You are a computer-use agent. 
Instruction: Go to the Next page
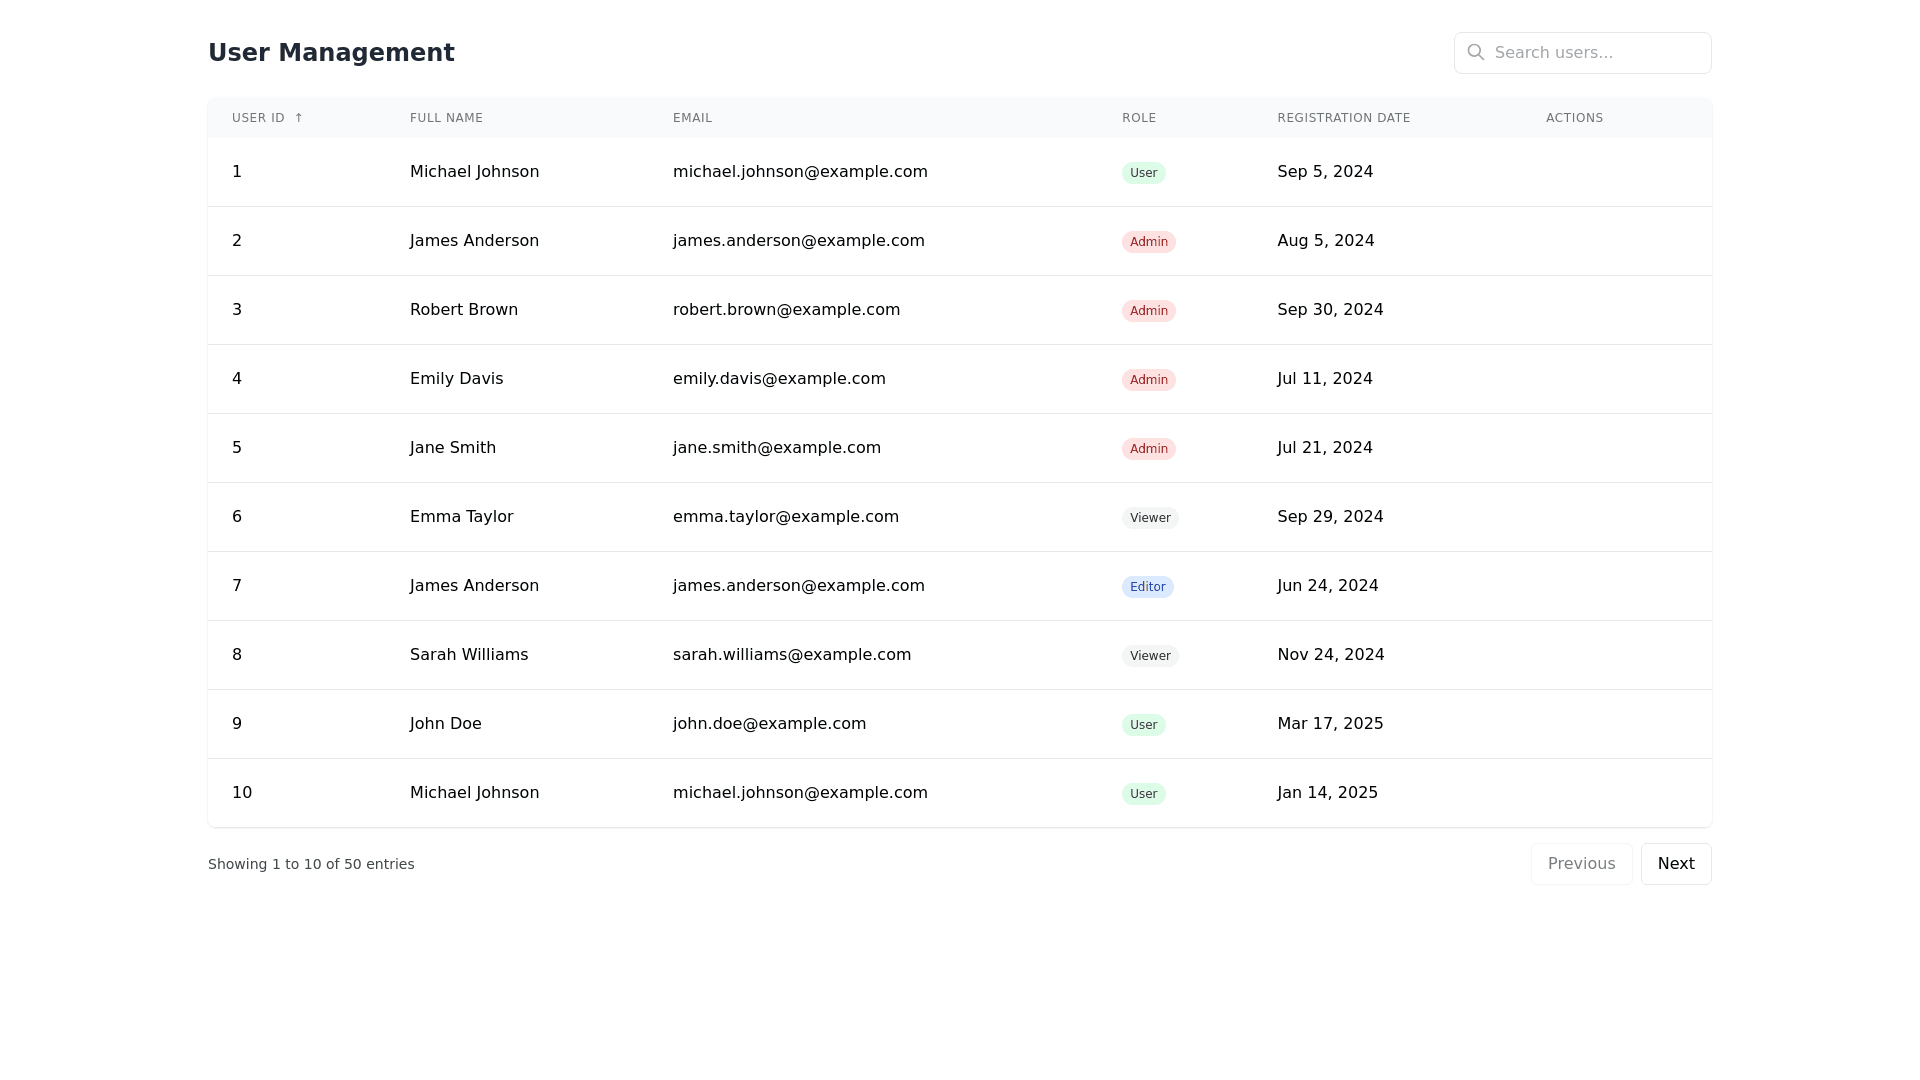click(1675, 864)
